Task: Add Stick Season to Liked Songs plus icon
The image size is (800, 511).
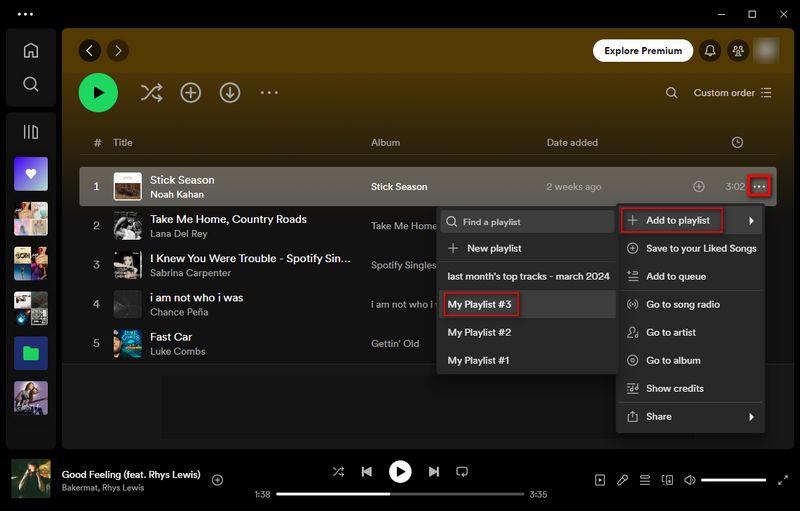Action: (698, 187)
